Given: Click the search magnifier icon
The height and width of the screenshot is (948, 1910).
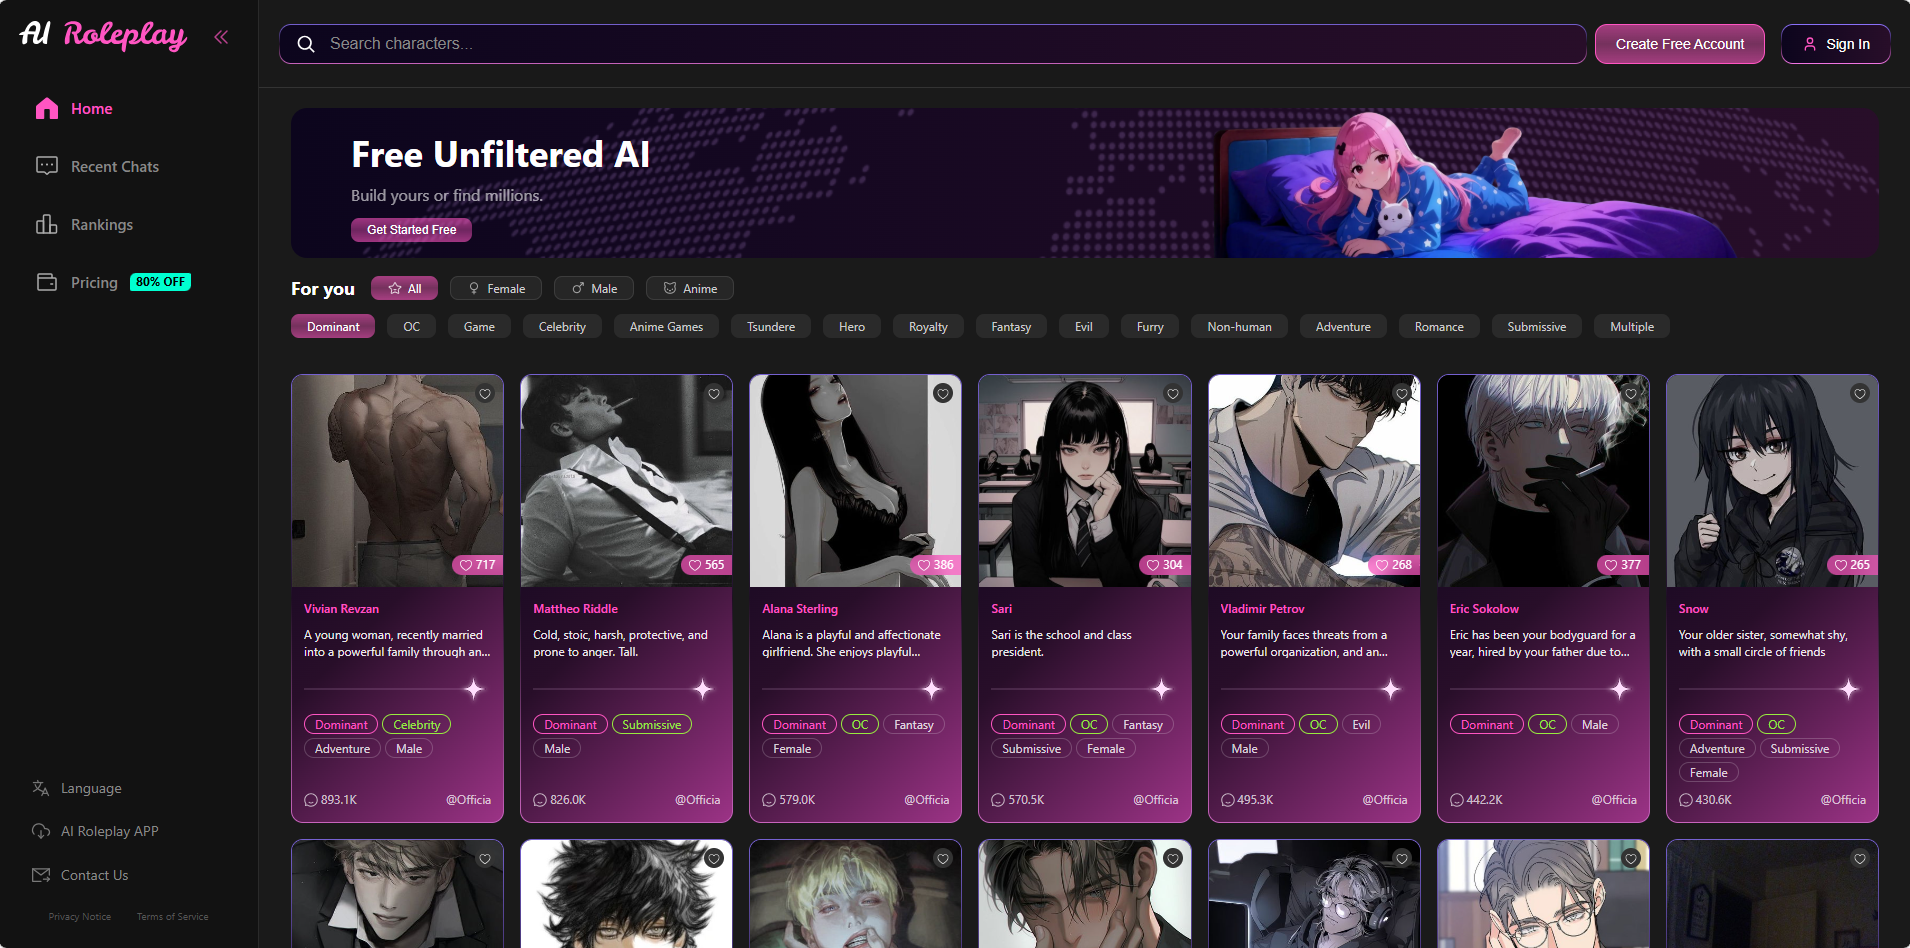Looking at the screenshot, I should tap(306, 43).
